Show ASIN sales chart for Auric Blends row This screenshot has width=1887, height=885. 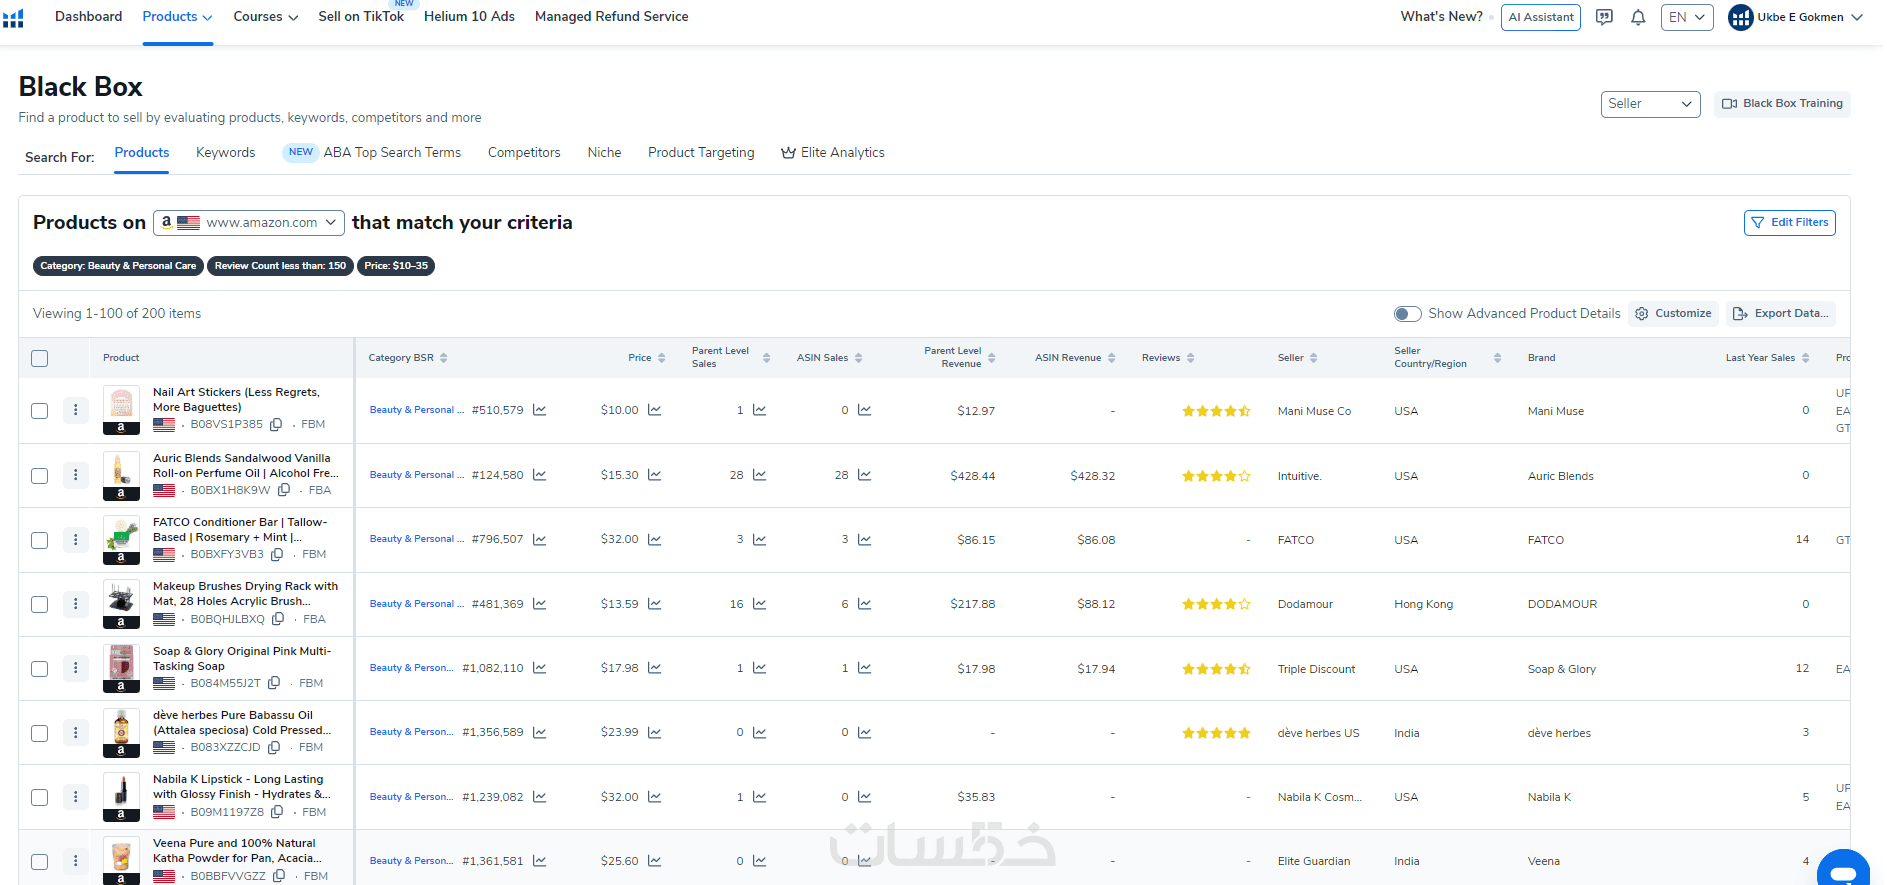(865, 475)
